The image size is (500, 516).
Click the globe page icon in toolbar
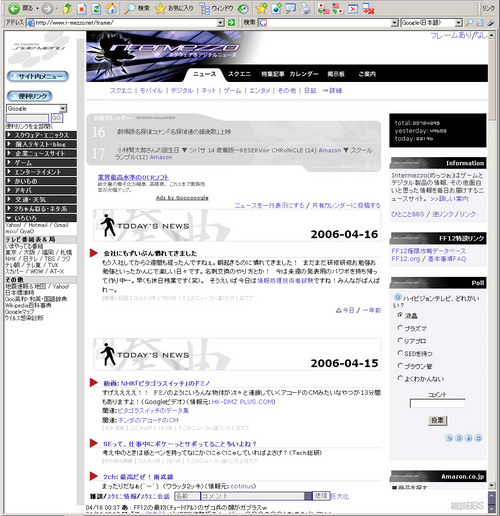276,8
